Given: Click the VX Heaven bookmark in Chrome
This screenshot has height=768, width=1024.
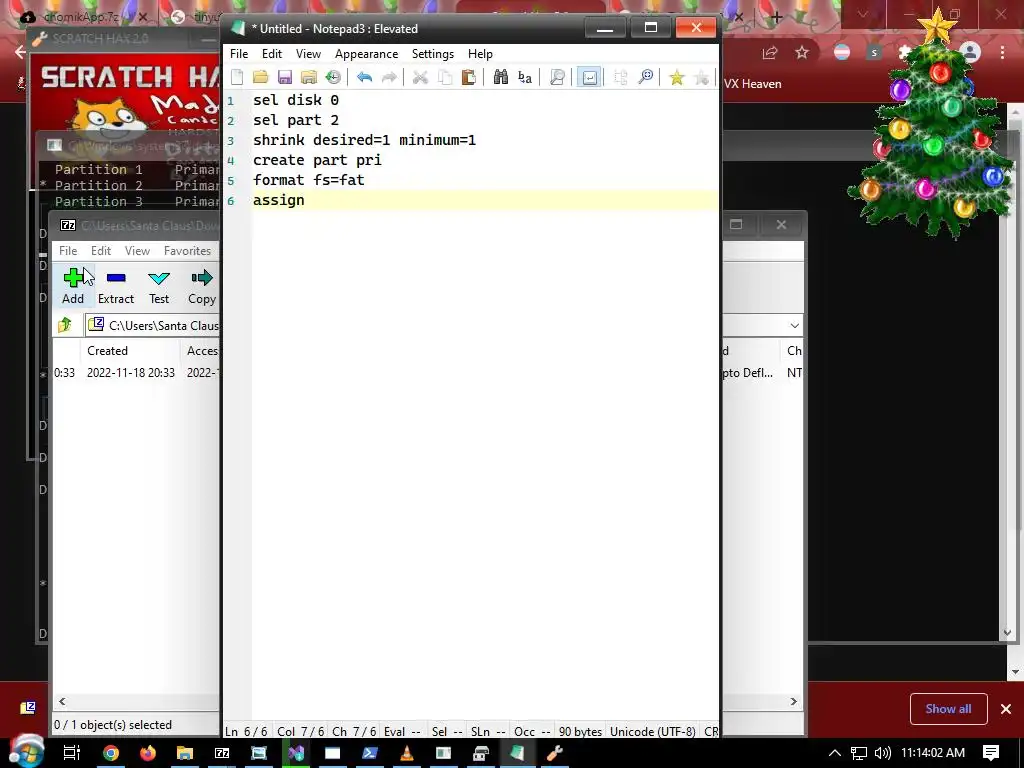Looking at the screenshot, I should point(752,84).
